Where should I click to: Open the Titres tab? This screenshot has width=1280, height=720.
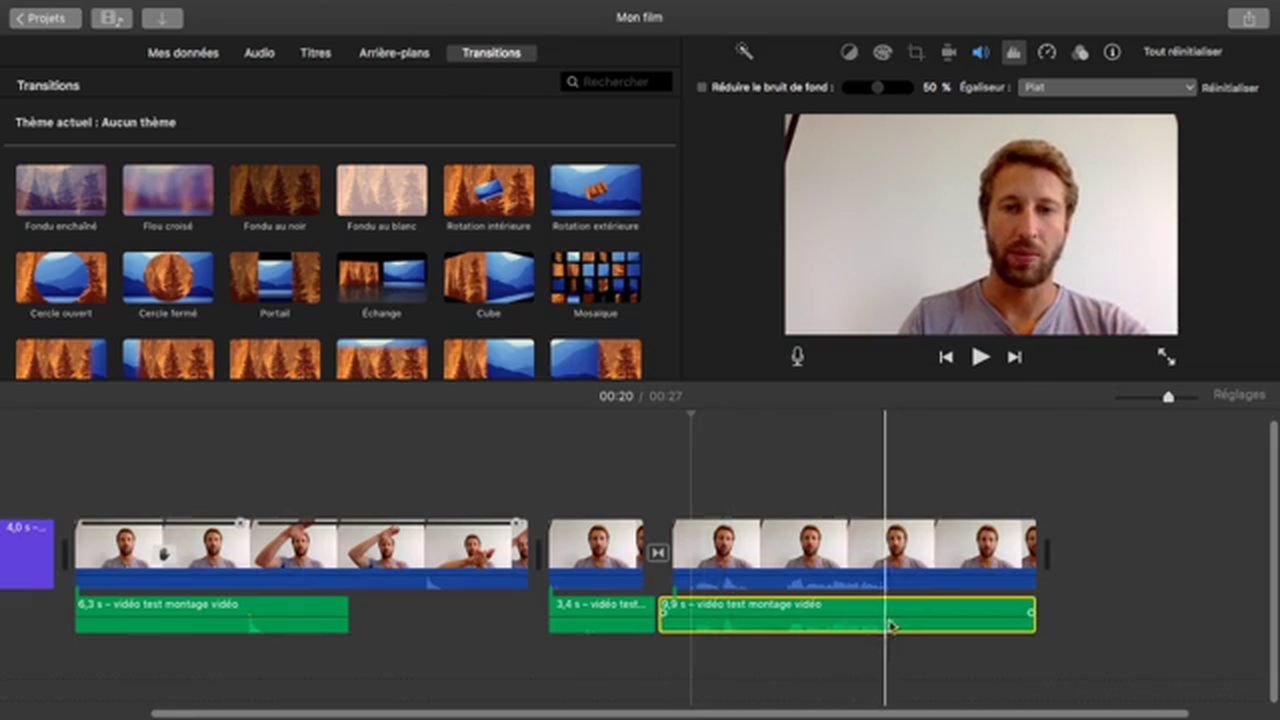[316, 53]
